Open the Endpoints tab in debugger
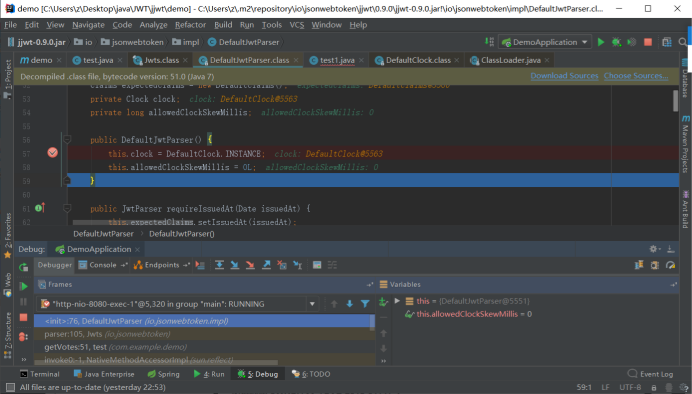The image size is (692, 394). [x=162, y=265]
